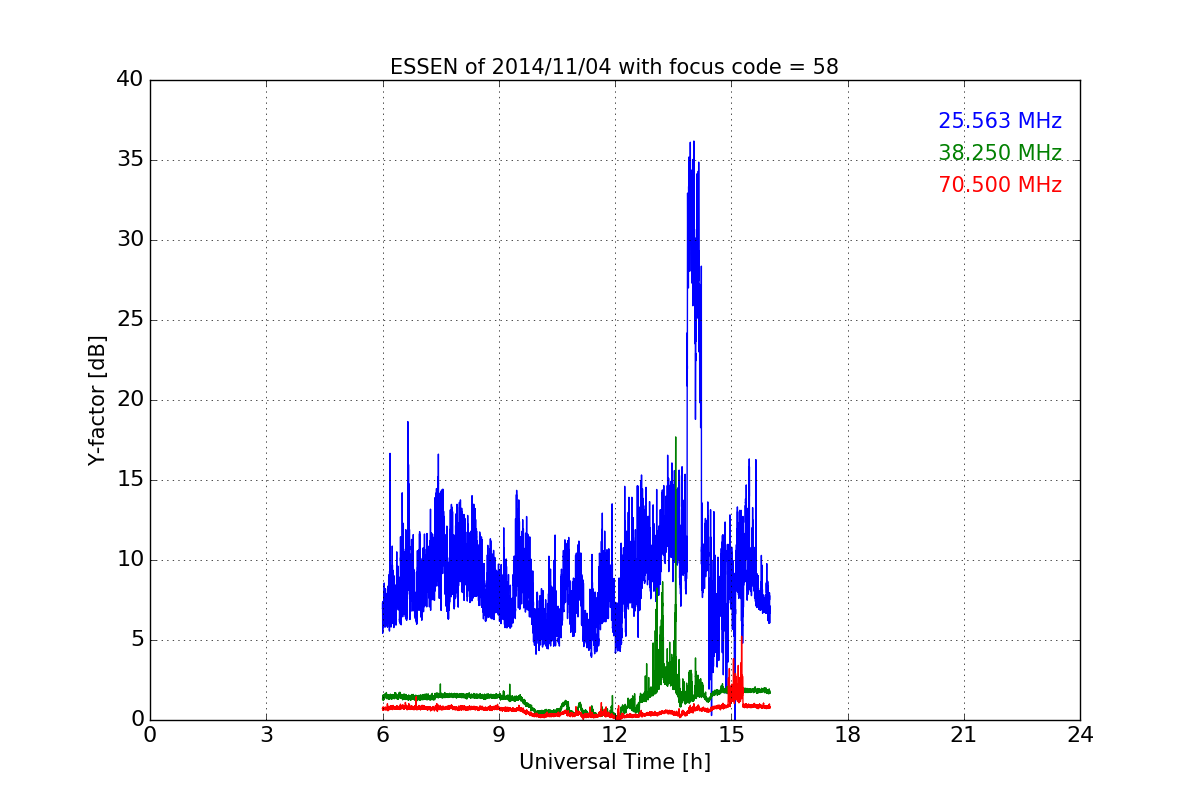The width and height of the screenshot is (1200, 800).
Task: Select the blue 25.563 MHz legend label
Action: coord(1000,121)
